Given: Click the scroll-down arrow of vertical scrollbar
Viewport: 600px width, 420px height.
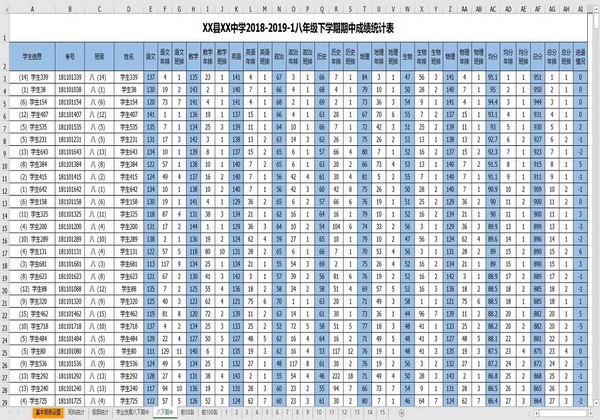Looking at the screenshot, I should (x=596, y=403).
